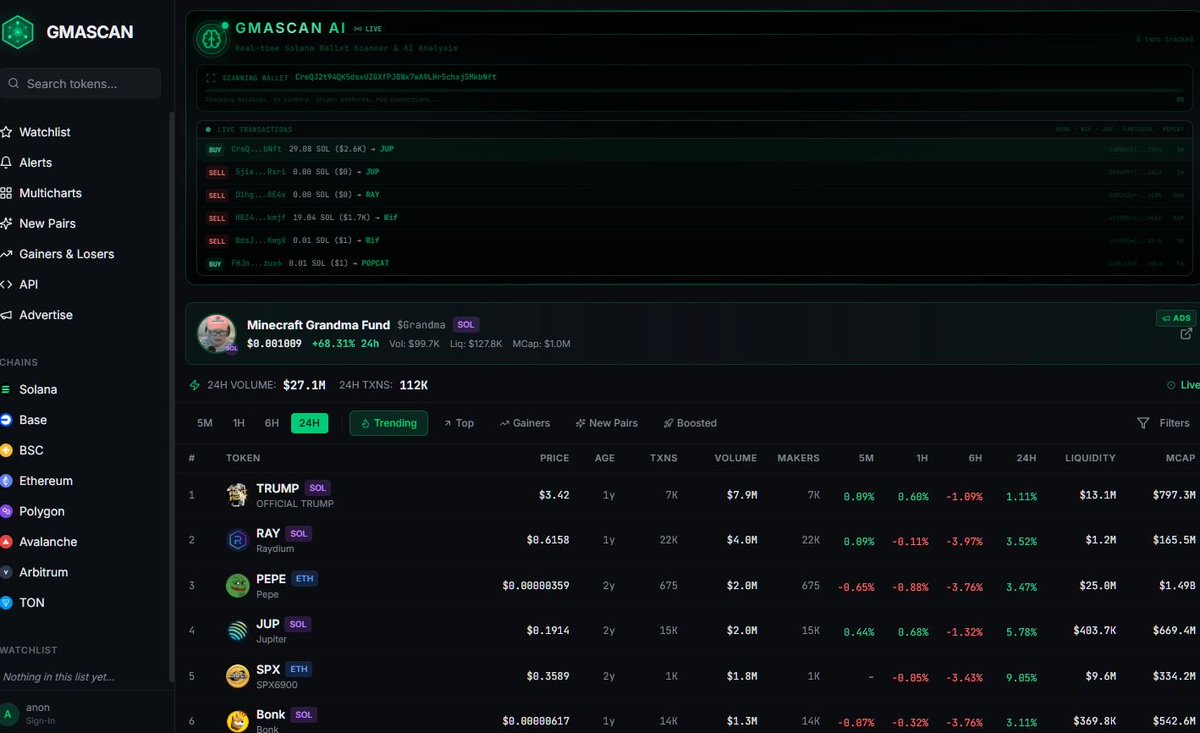Click the Live status indicator
The width and height of the screenshot is (1200, 733).
click(x=1182, y=385)
